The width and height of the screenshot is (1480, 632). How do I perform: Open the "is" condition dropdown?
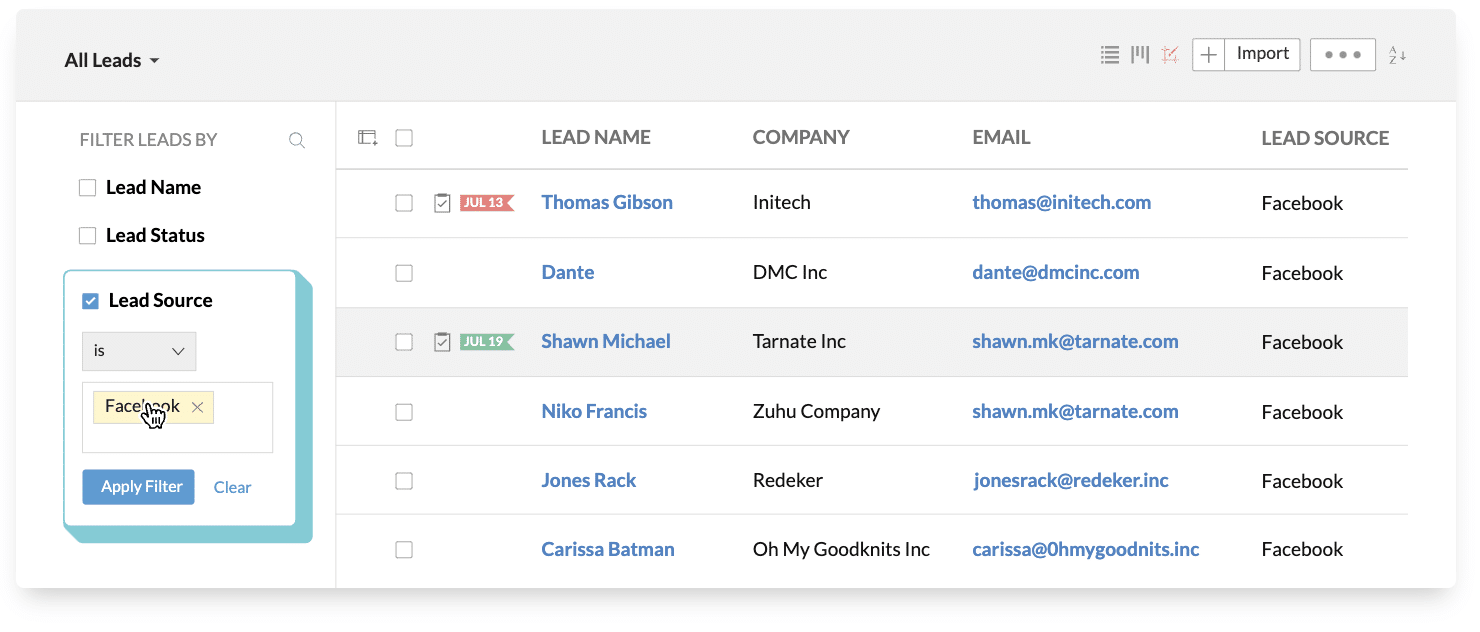[x=139, y=351]
